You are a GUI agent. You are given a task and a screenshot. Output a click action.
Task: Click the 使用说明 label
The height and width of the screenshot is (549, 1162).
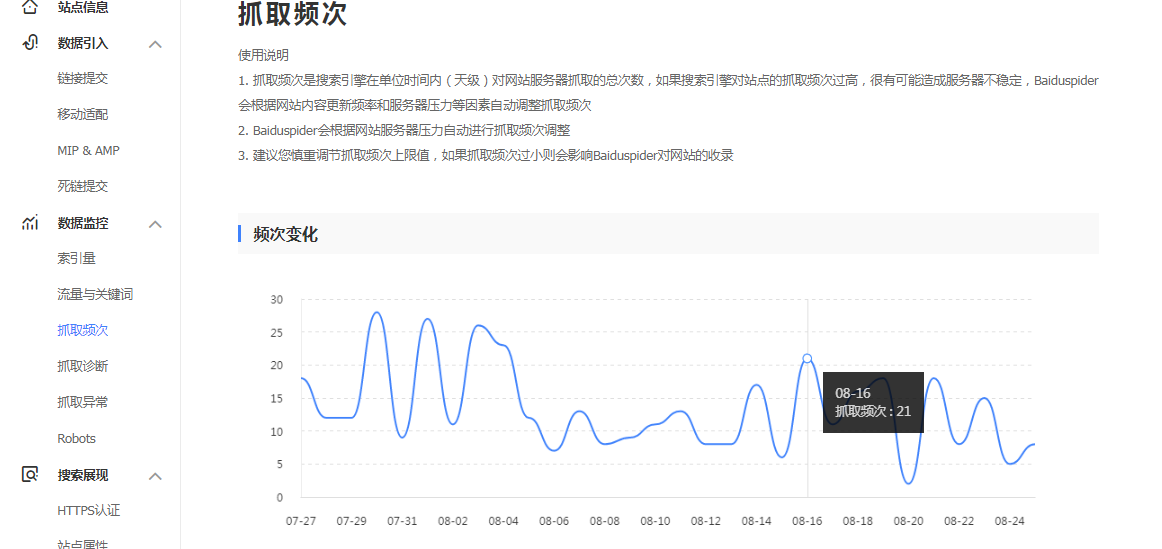tap(263, 56)
